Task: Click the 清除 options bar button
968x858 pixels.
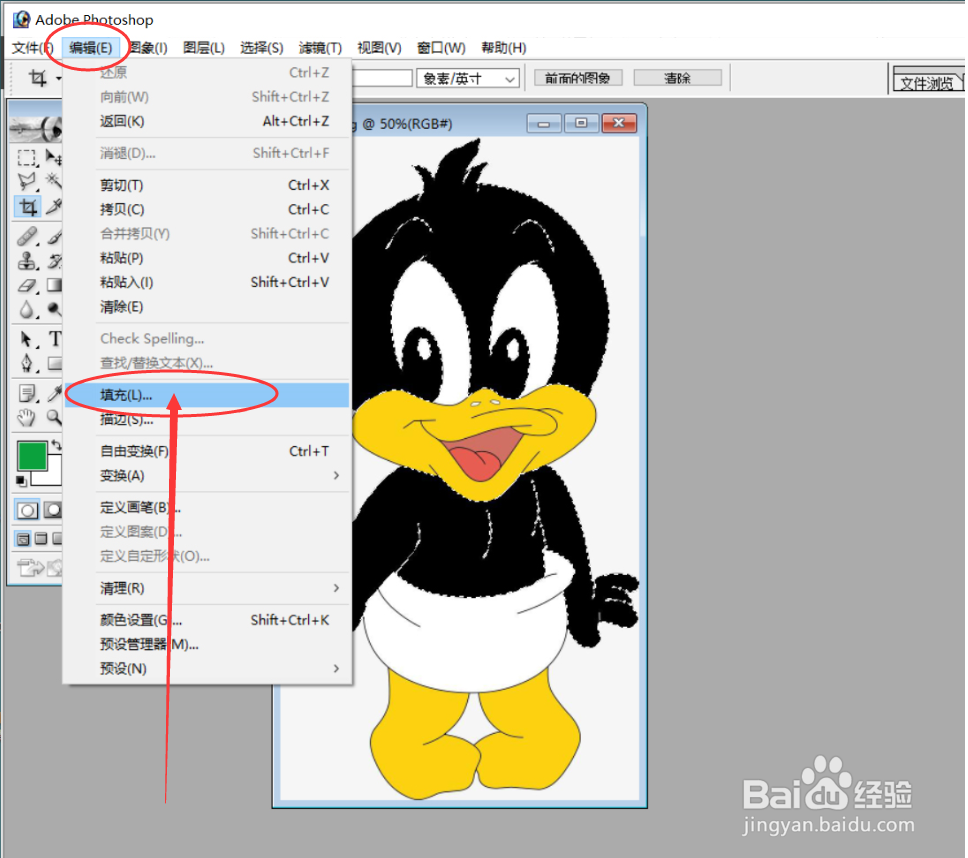Action: (x=677, y=78)
